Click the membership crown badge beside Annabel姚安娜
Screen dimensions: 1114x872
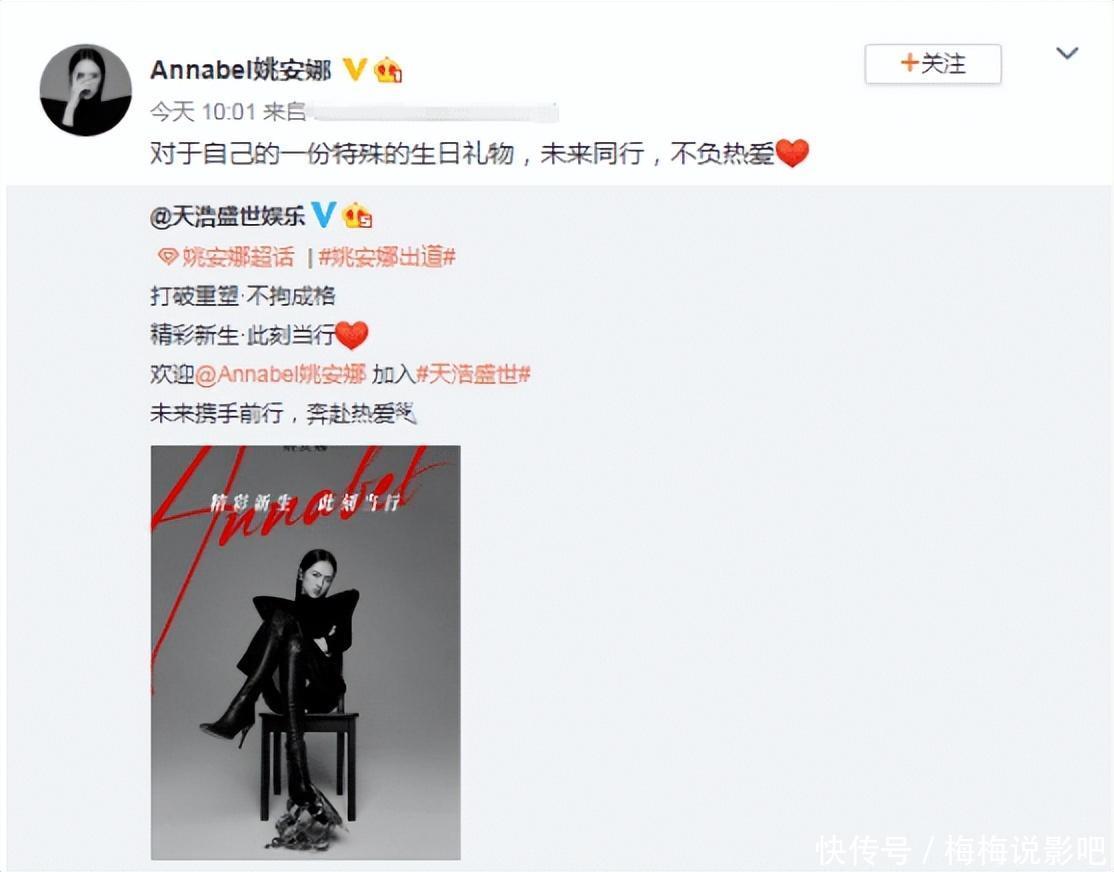[x=388, y=70]
